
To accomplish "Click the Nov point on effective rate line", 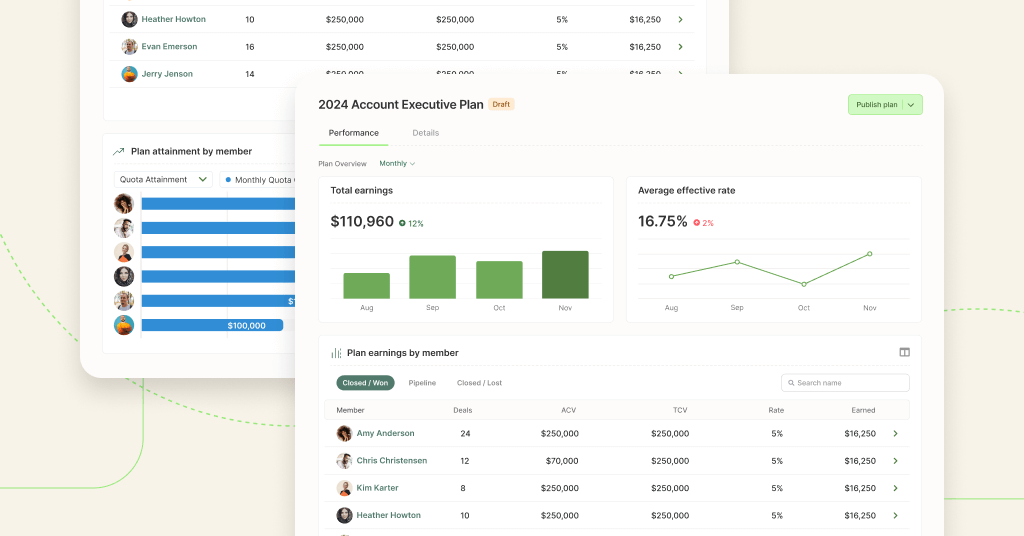I will click(870, 254).
